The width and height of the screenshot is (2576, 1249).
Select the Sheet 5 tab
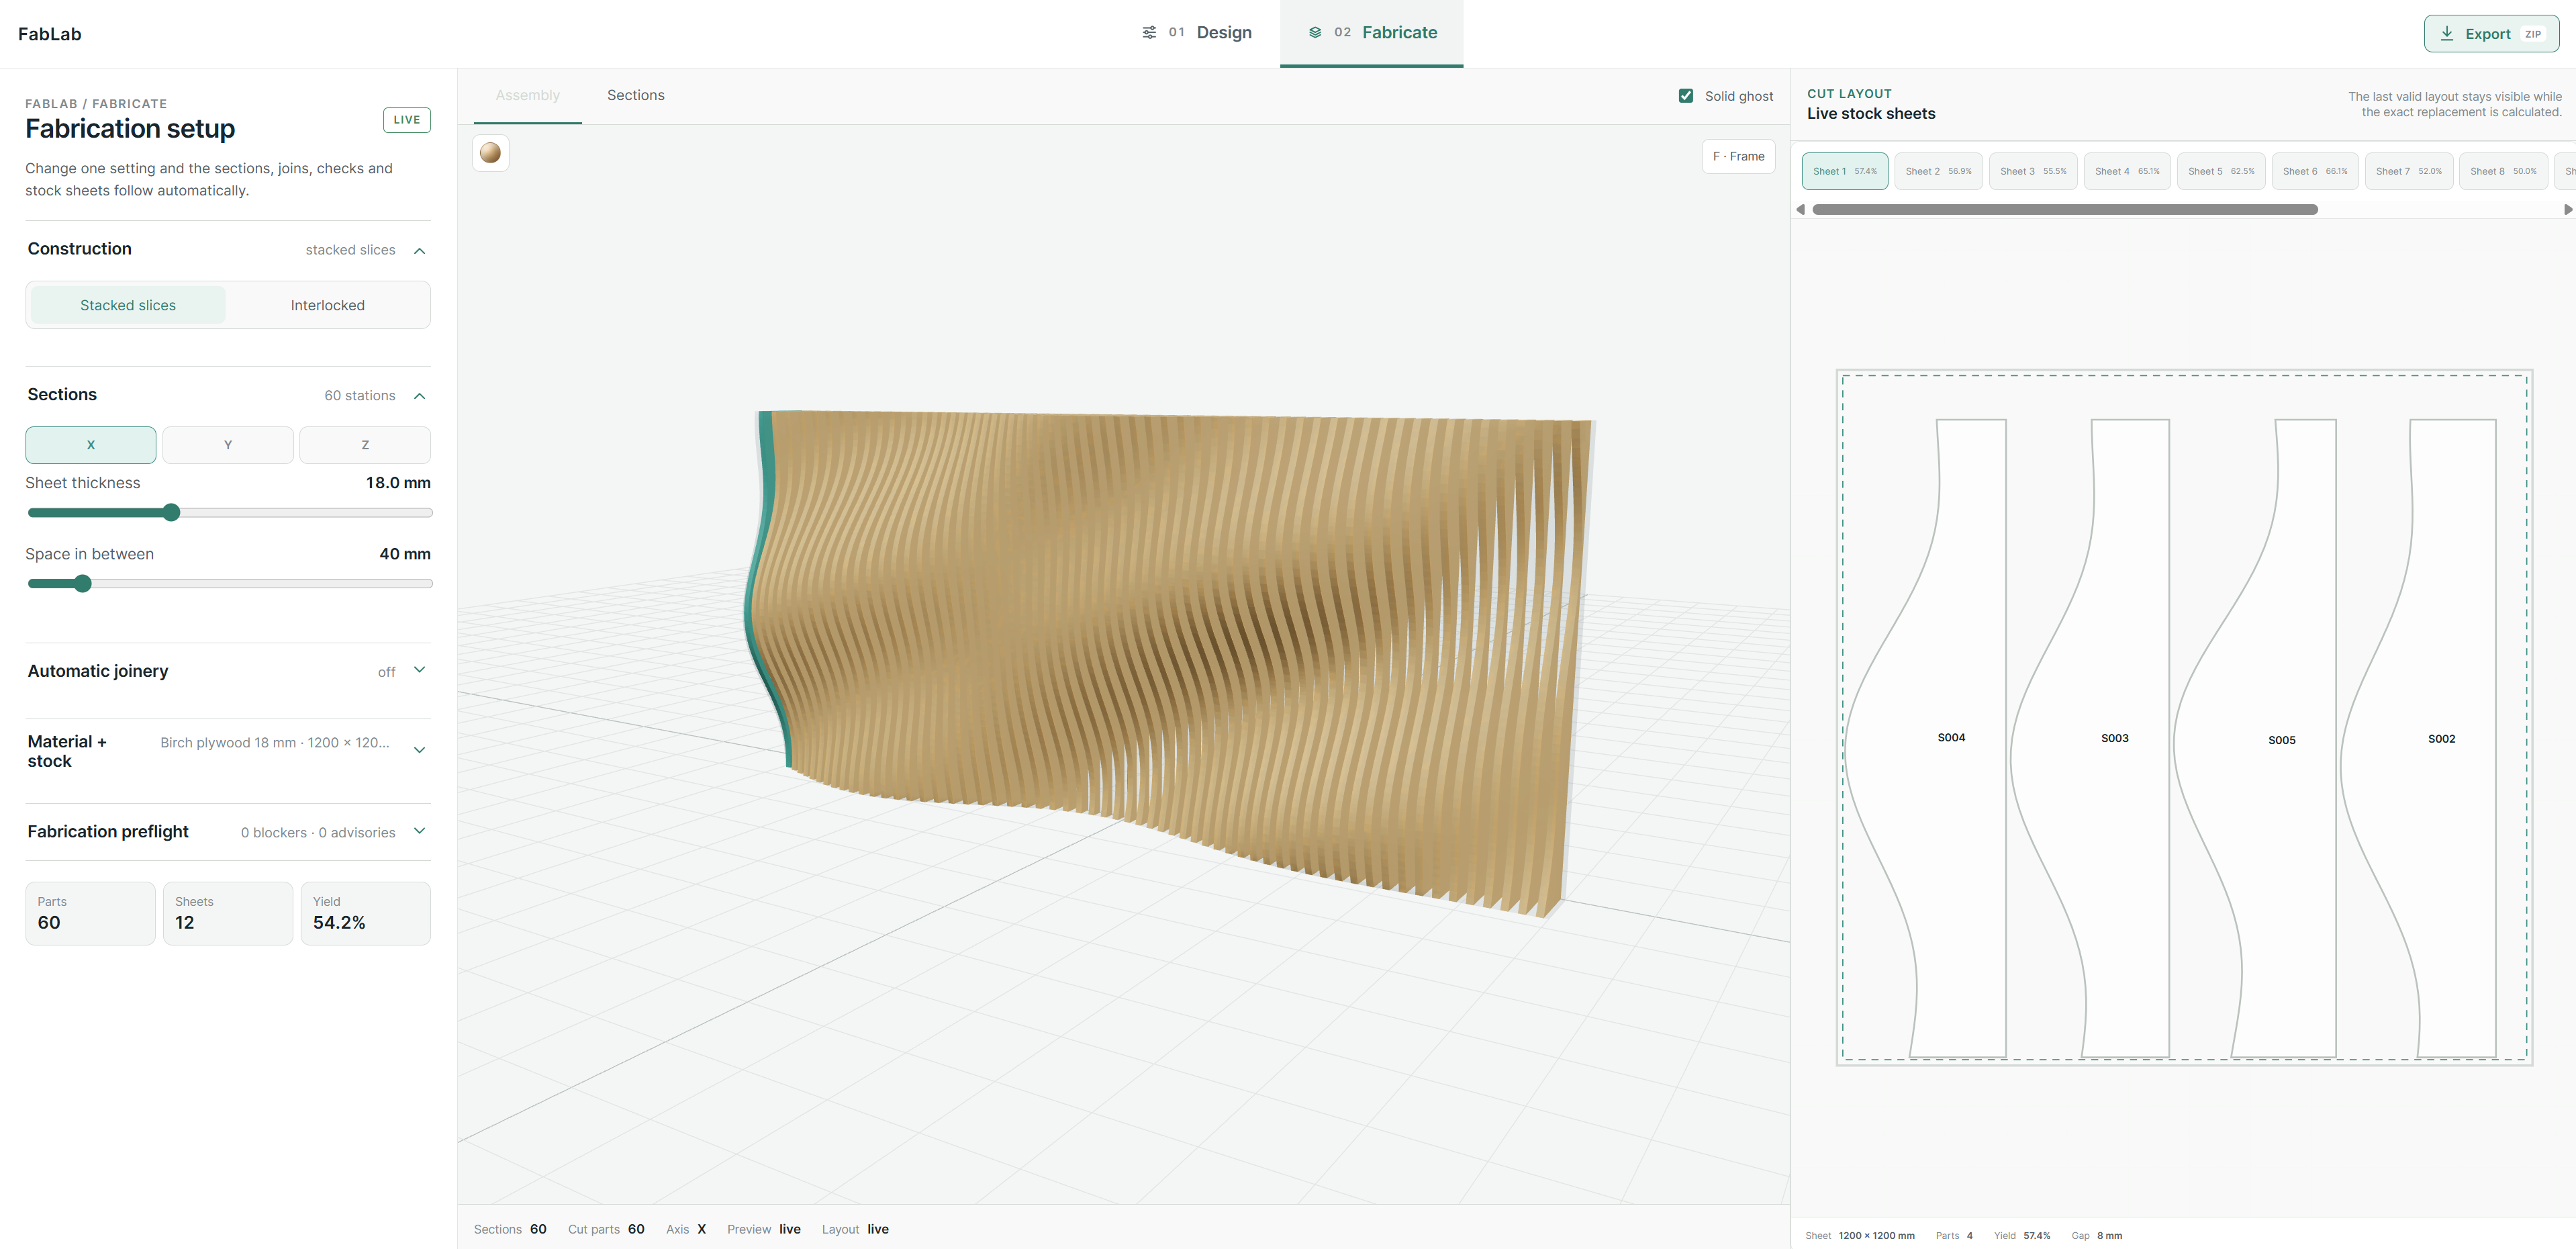[2221, 171]
